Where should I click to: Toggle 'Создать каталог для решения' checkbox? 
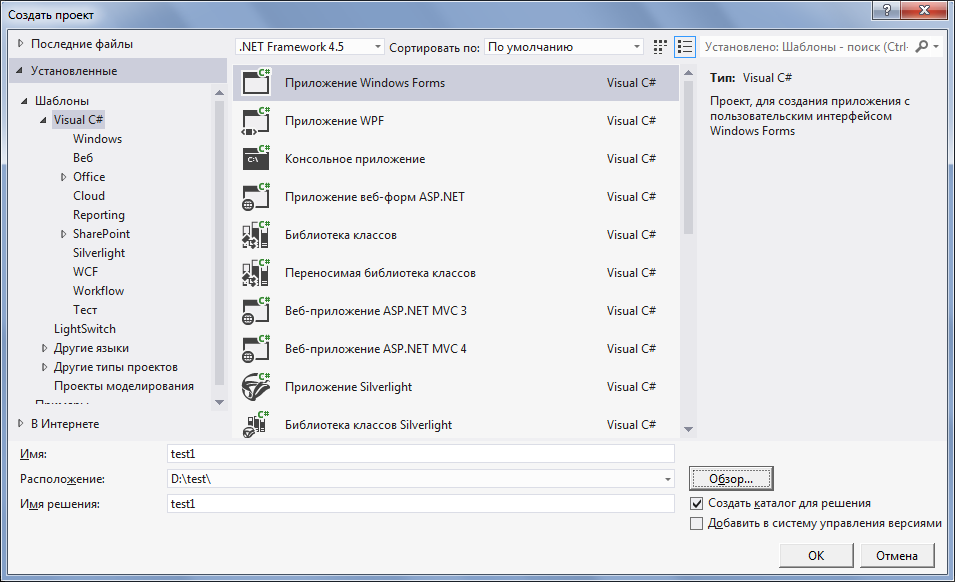pyautogui.click(x=696, y=503)
